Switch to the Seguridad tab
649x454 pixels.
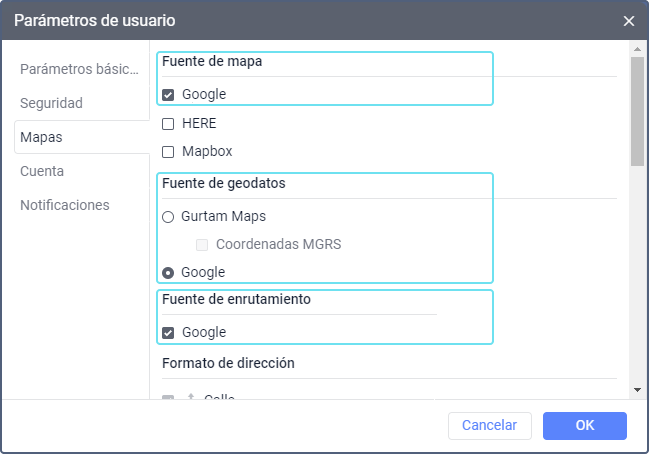tap(51, 103)
